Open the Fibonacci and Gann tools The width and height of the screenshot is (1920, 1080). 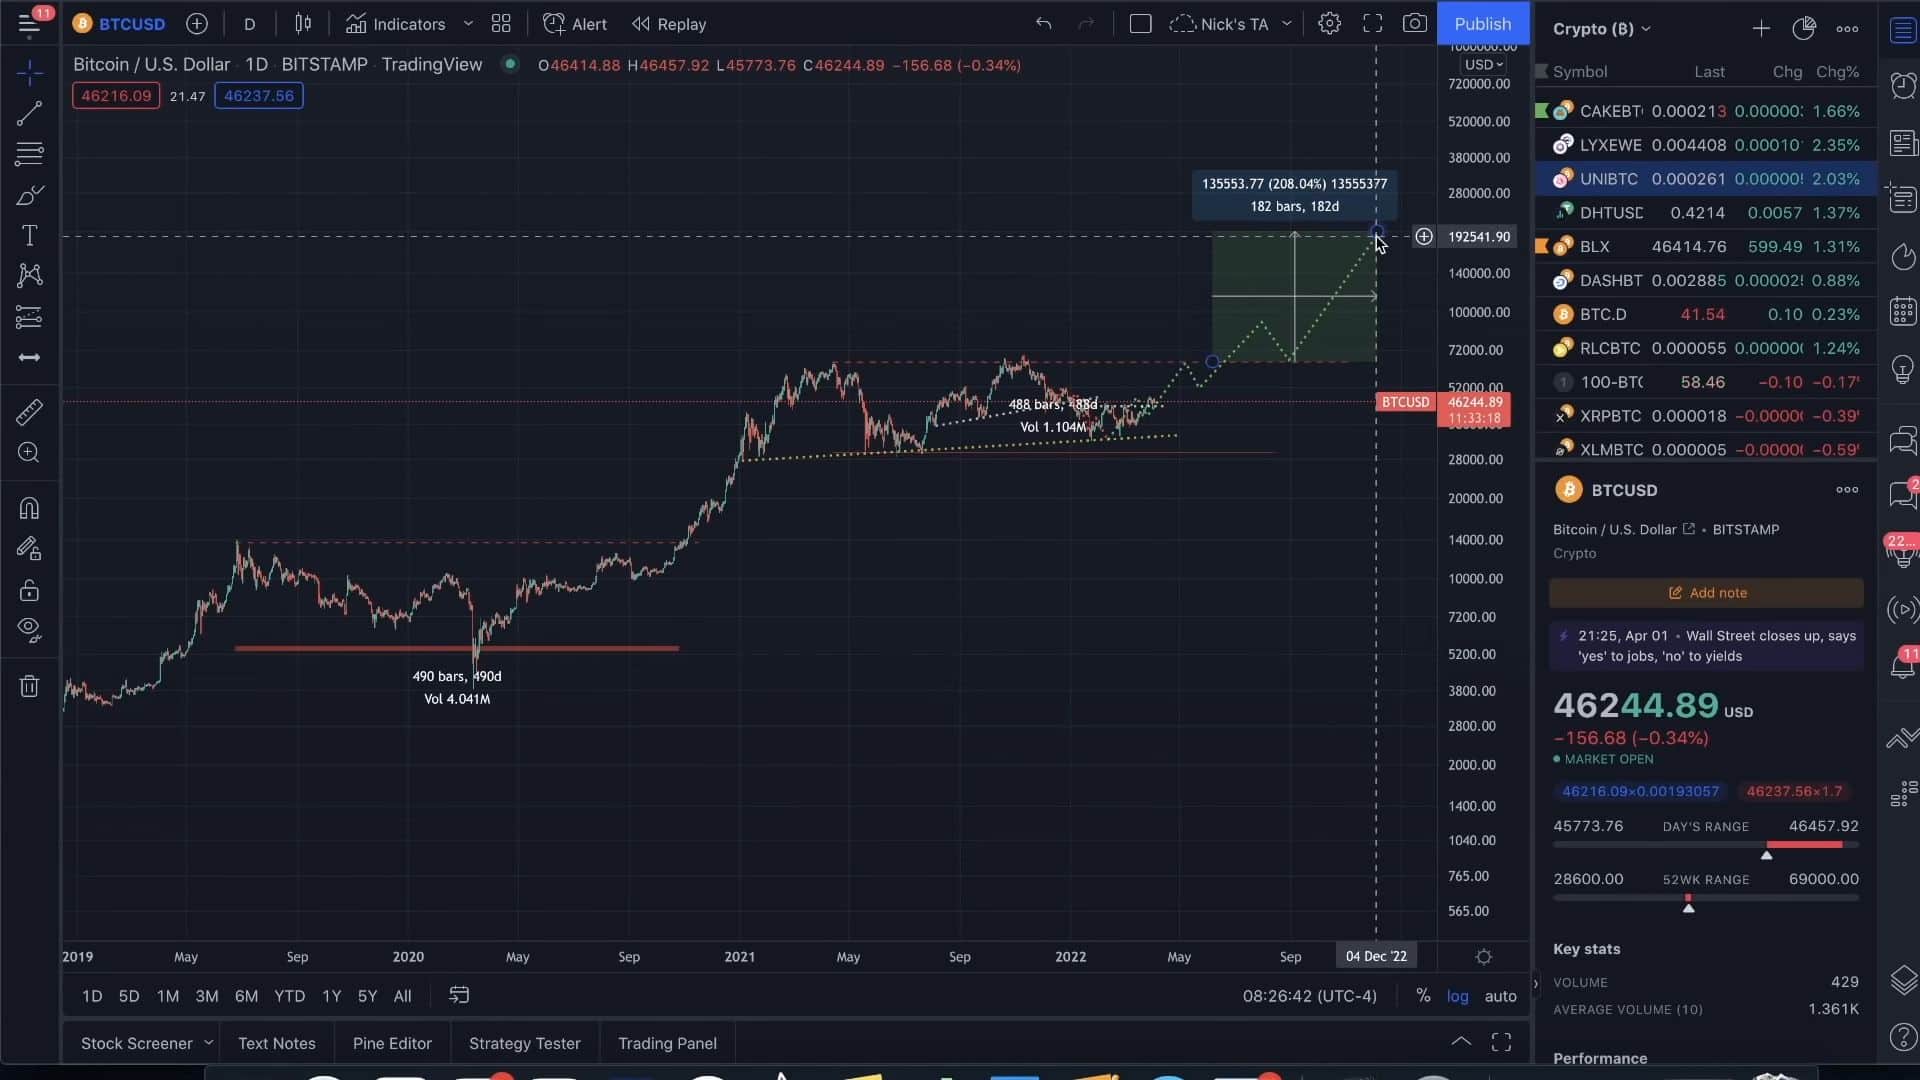tap(29, 154)
